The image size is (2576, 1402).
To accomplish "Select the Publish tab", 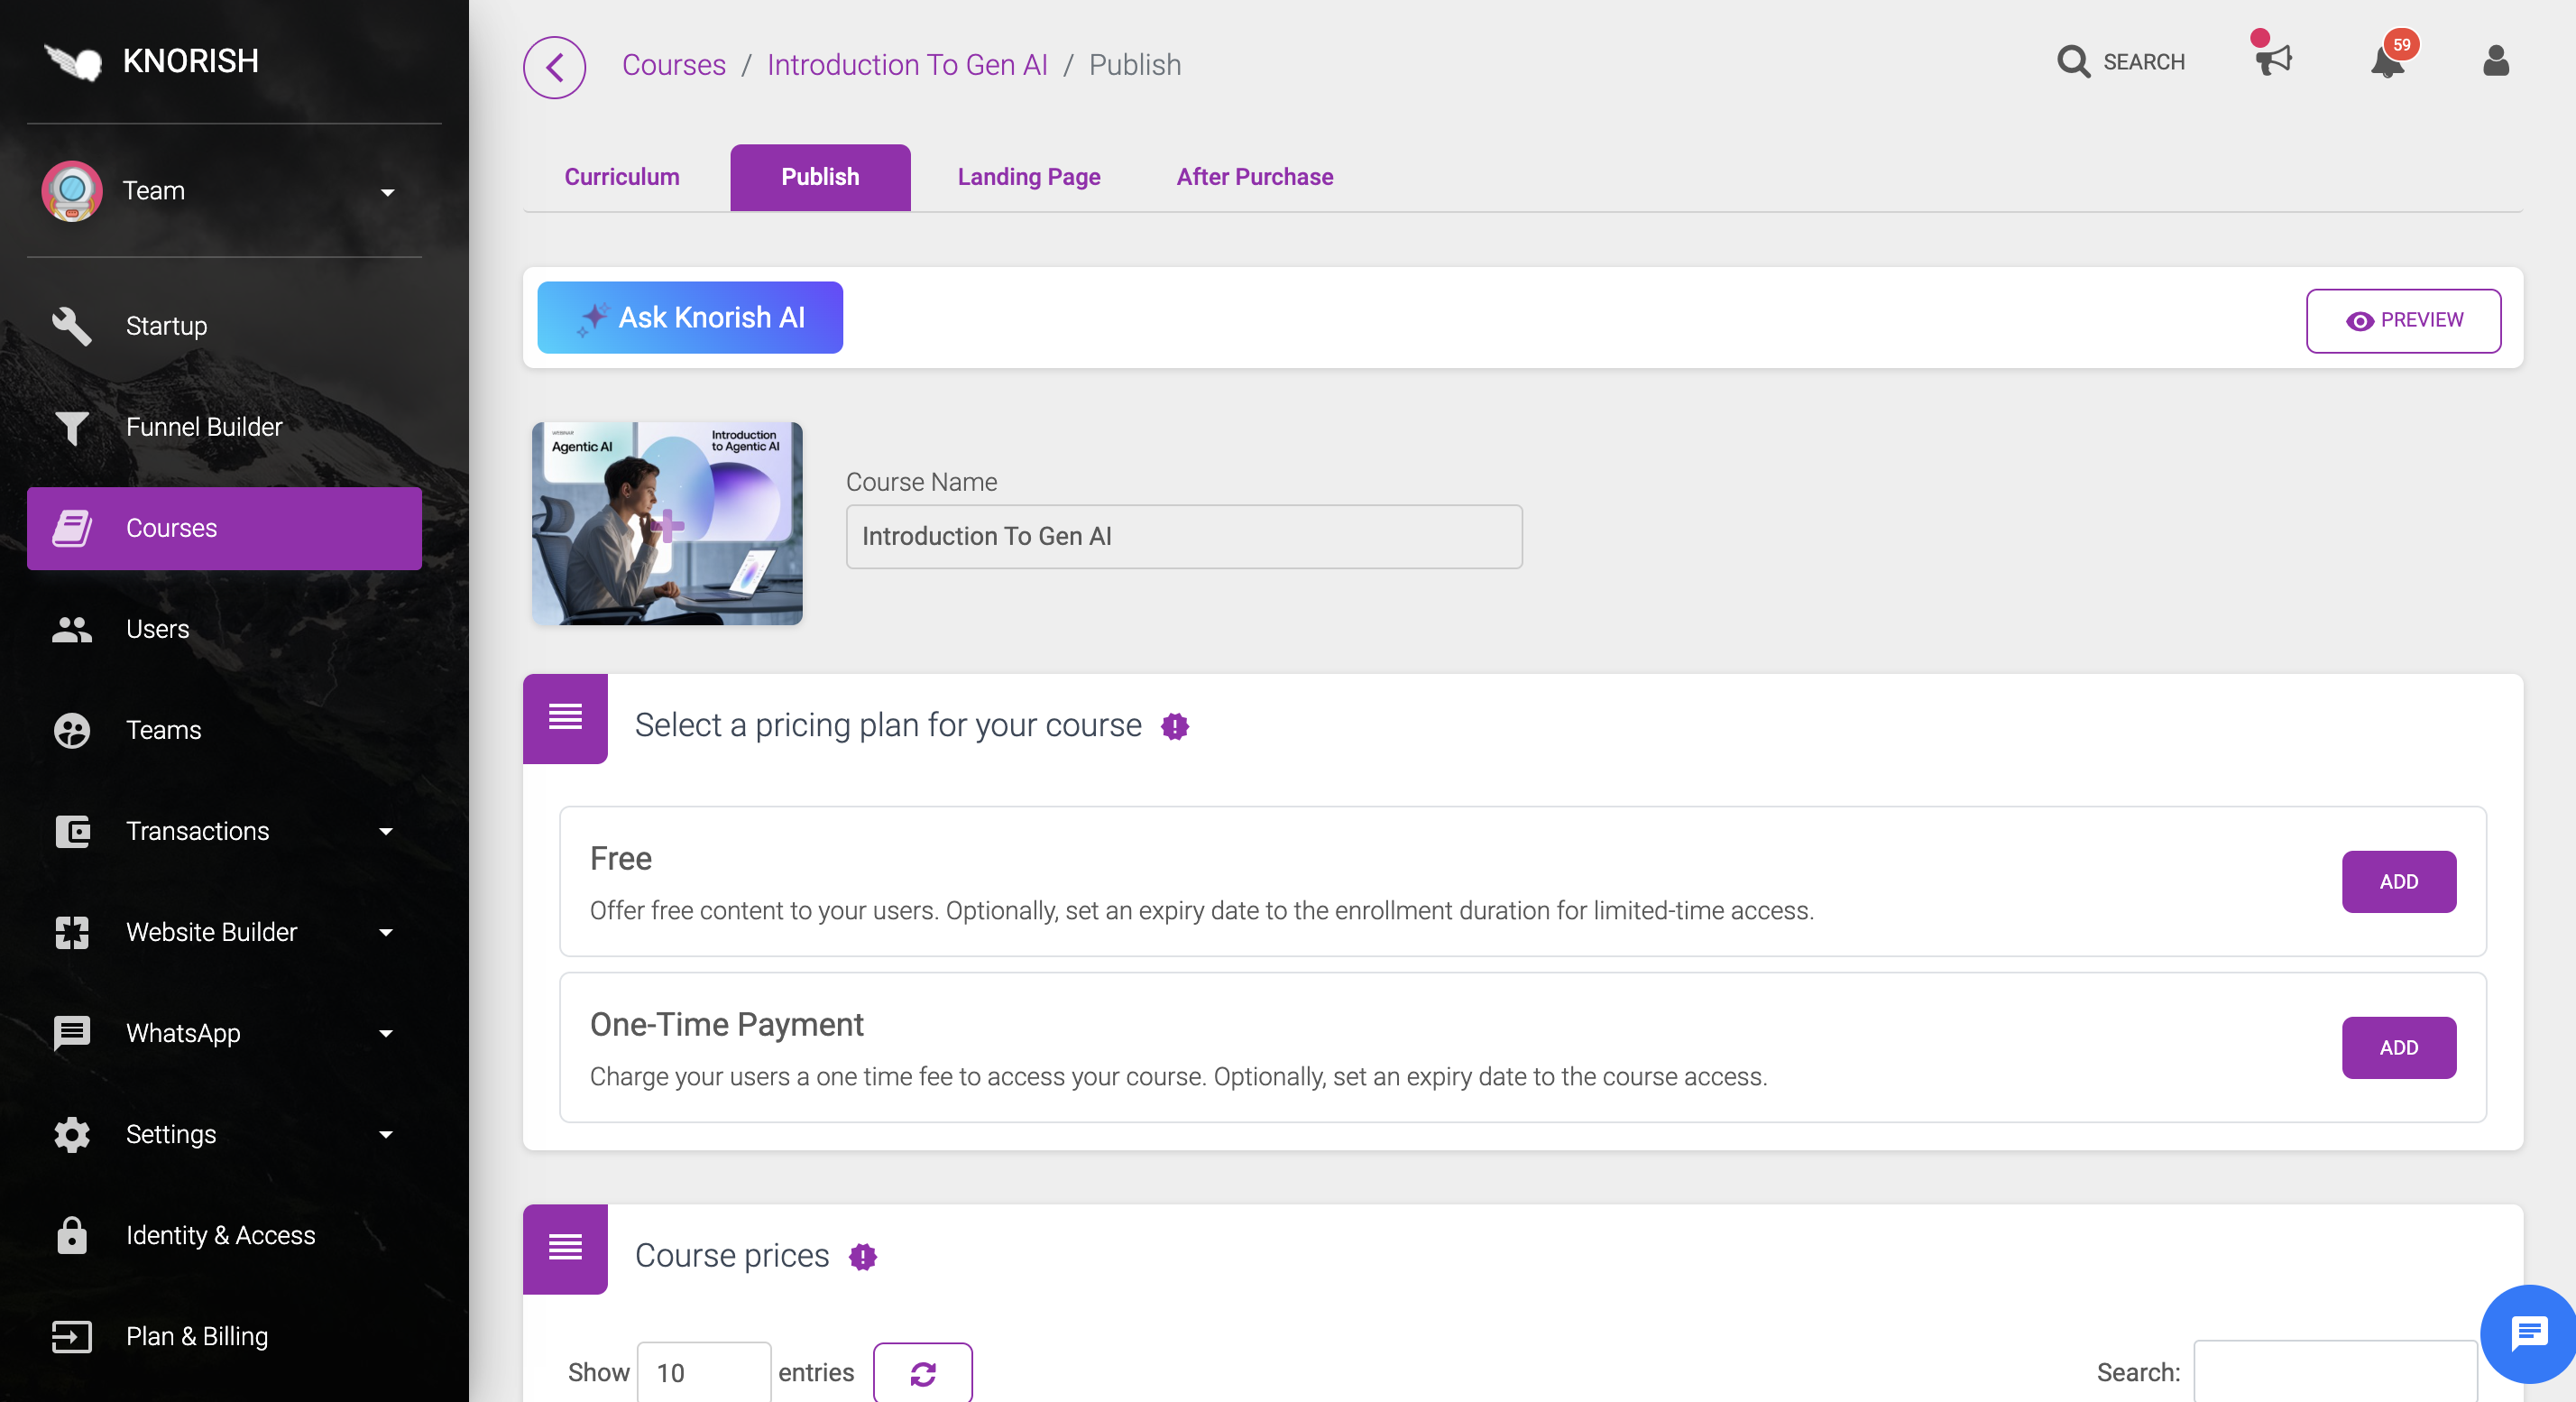I will (x=820, y=177).
